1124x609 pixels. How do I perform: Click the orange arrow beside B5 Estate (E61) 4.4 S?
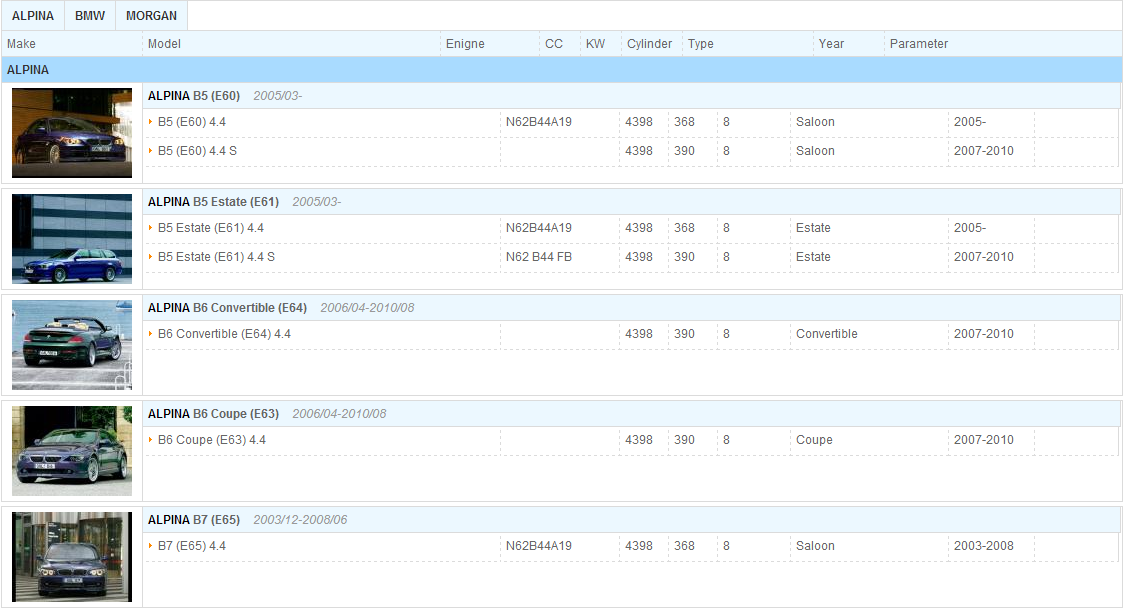(151, 256)
